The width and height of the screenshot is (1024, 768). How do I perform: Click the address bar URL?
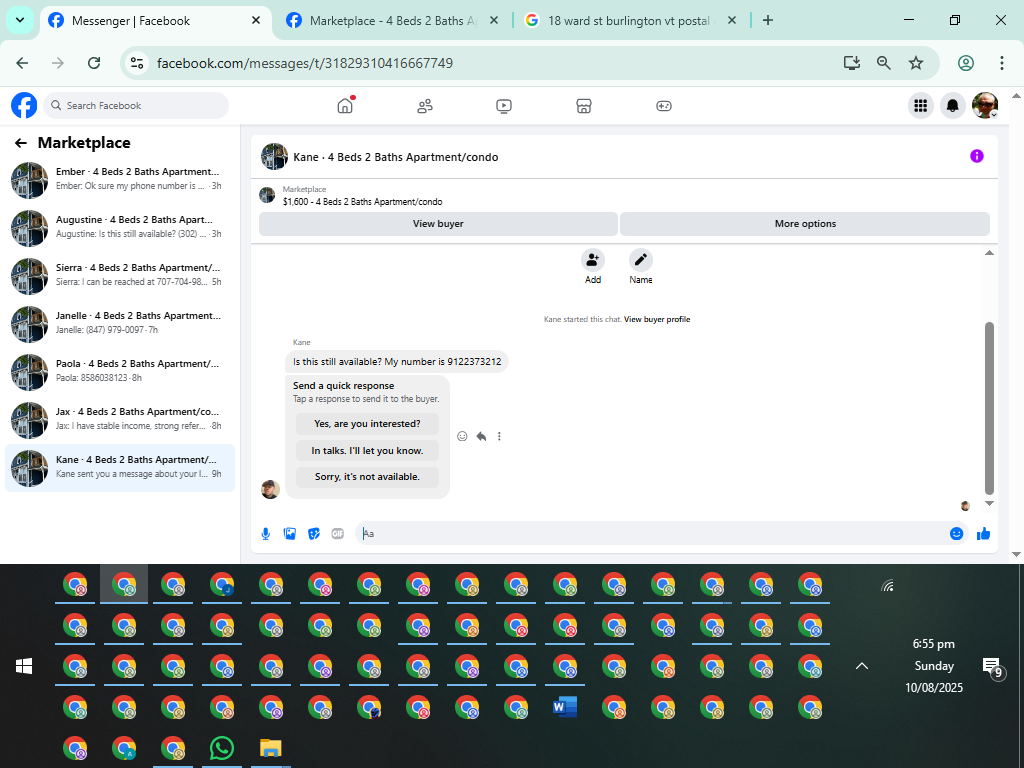click(x=304, y=63)
